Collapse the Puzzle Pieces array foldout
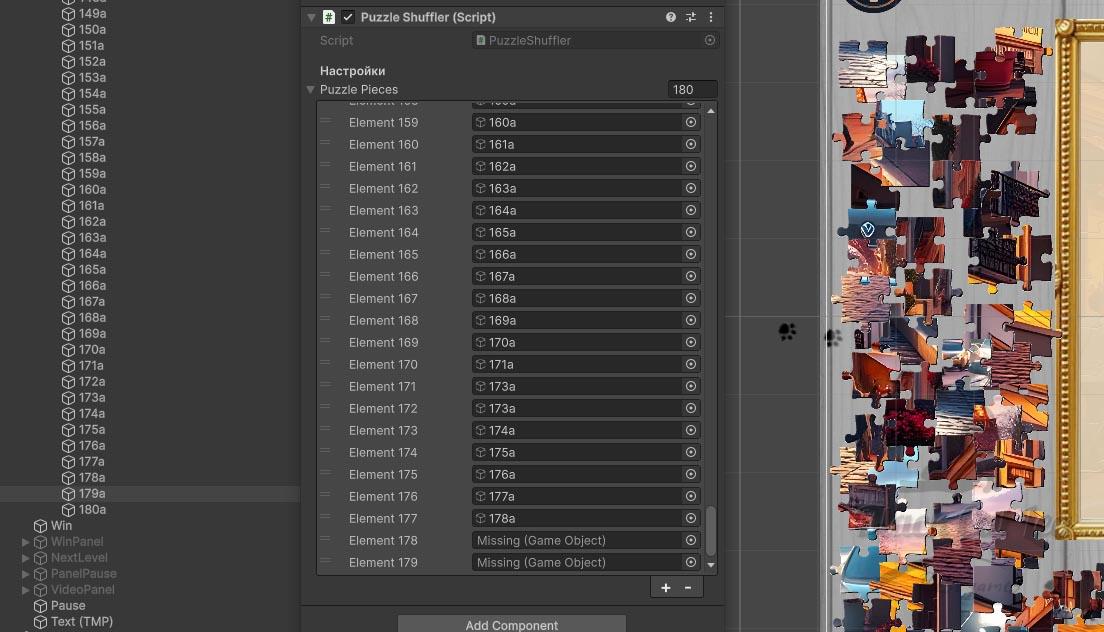1104x632 pixels. (x=310, y=89)
